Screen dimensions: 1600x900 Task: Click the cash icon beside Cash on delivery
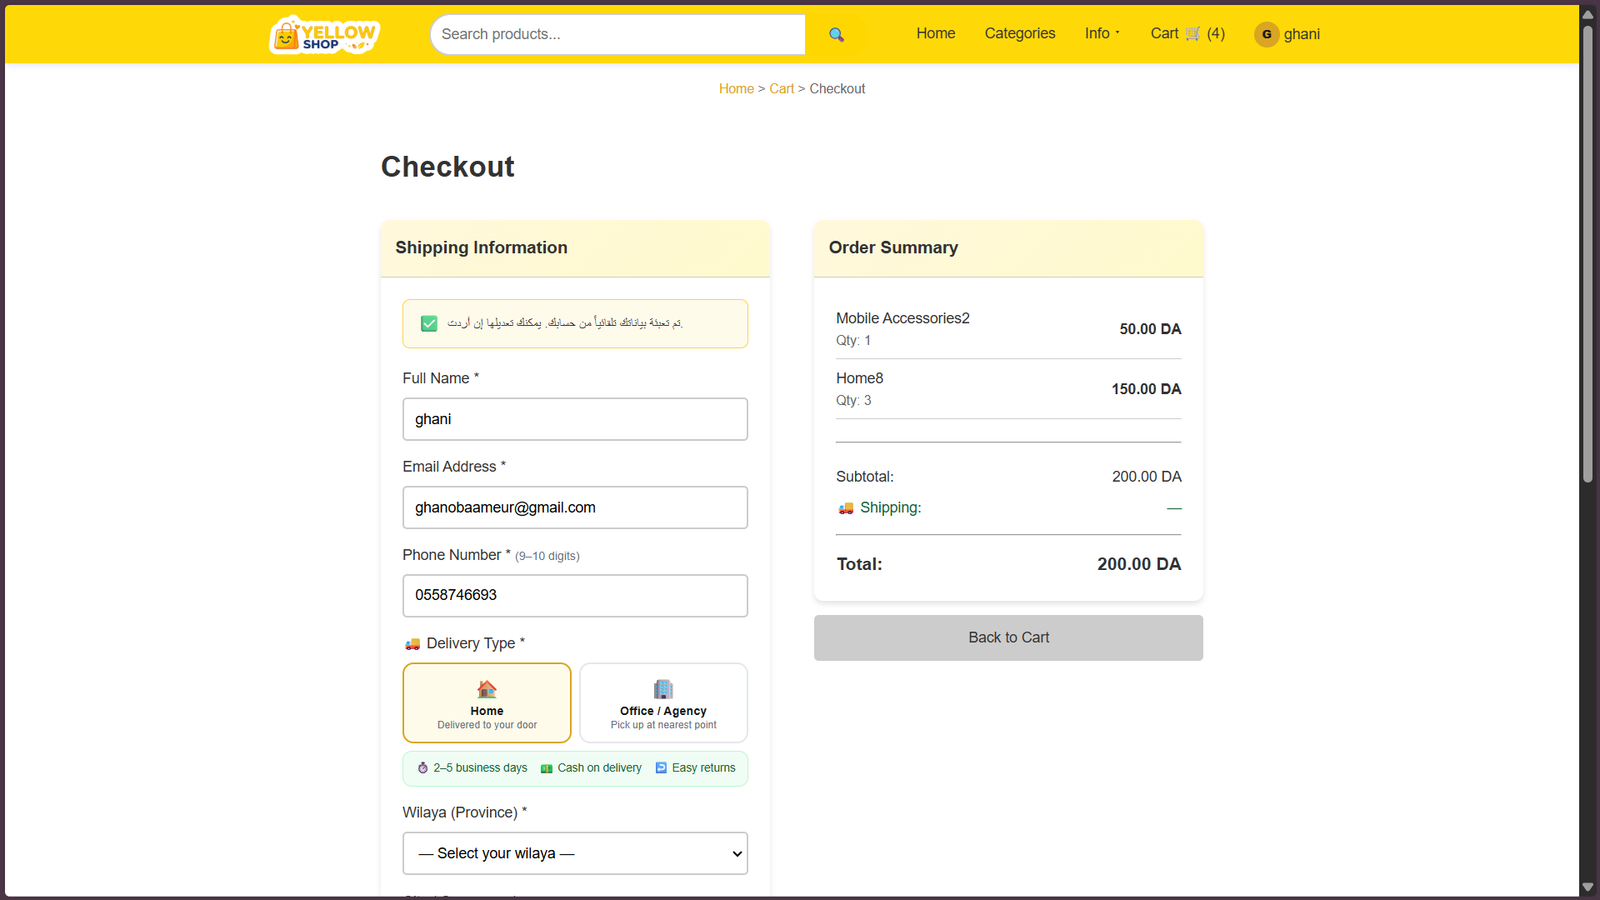[x=547, y=768]
